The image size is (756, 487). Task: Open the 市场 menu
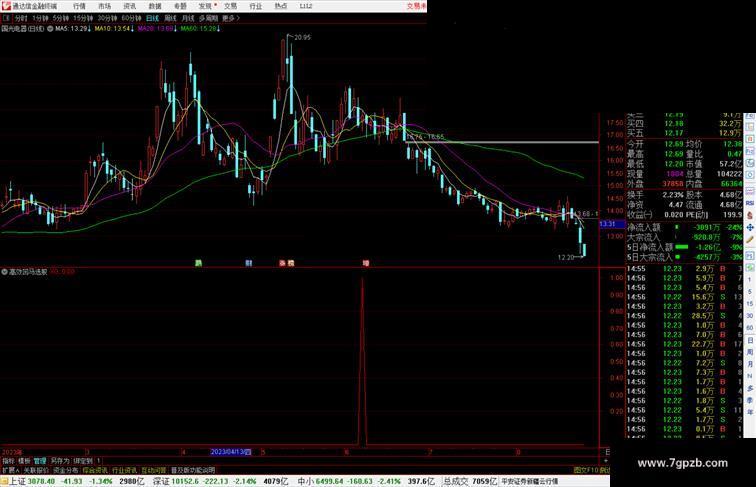click(x=104, y=6)
